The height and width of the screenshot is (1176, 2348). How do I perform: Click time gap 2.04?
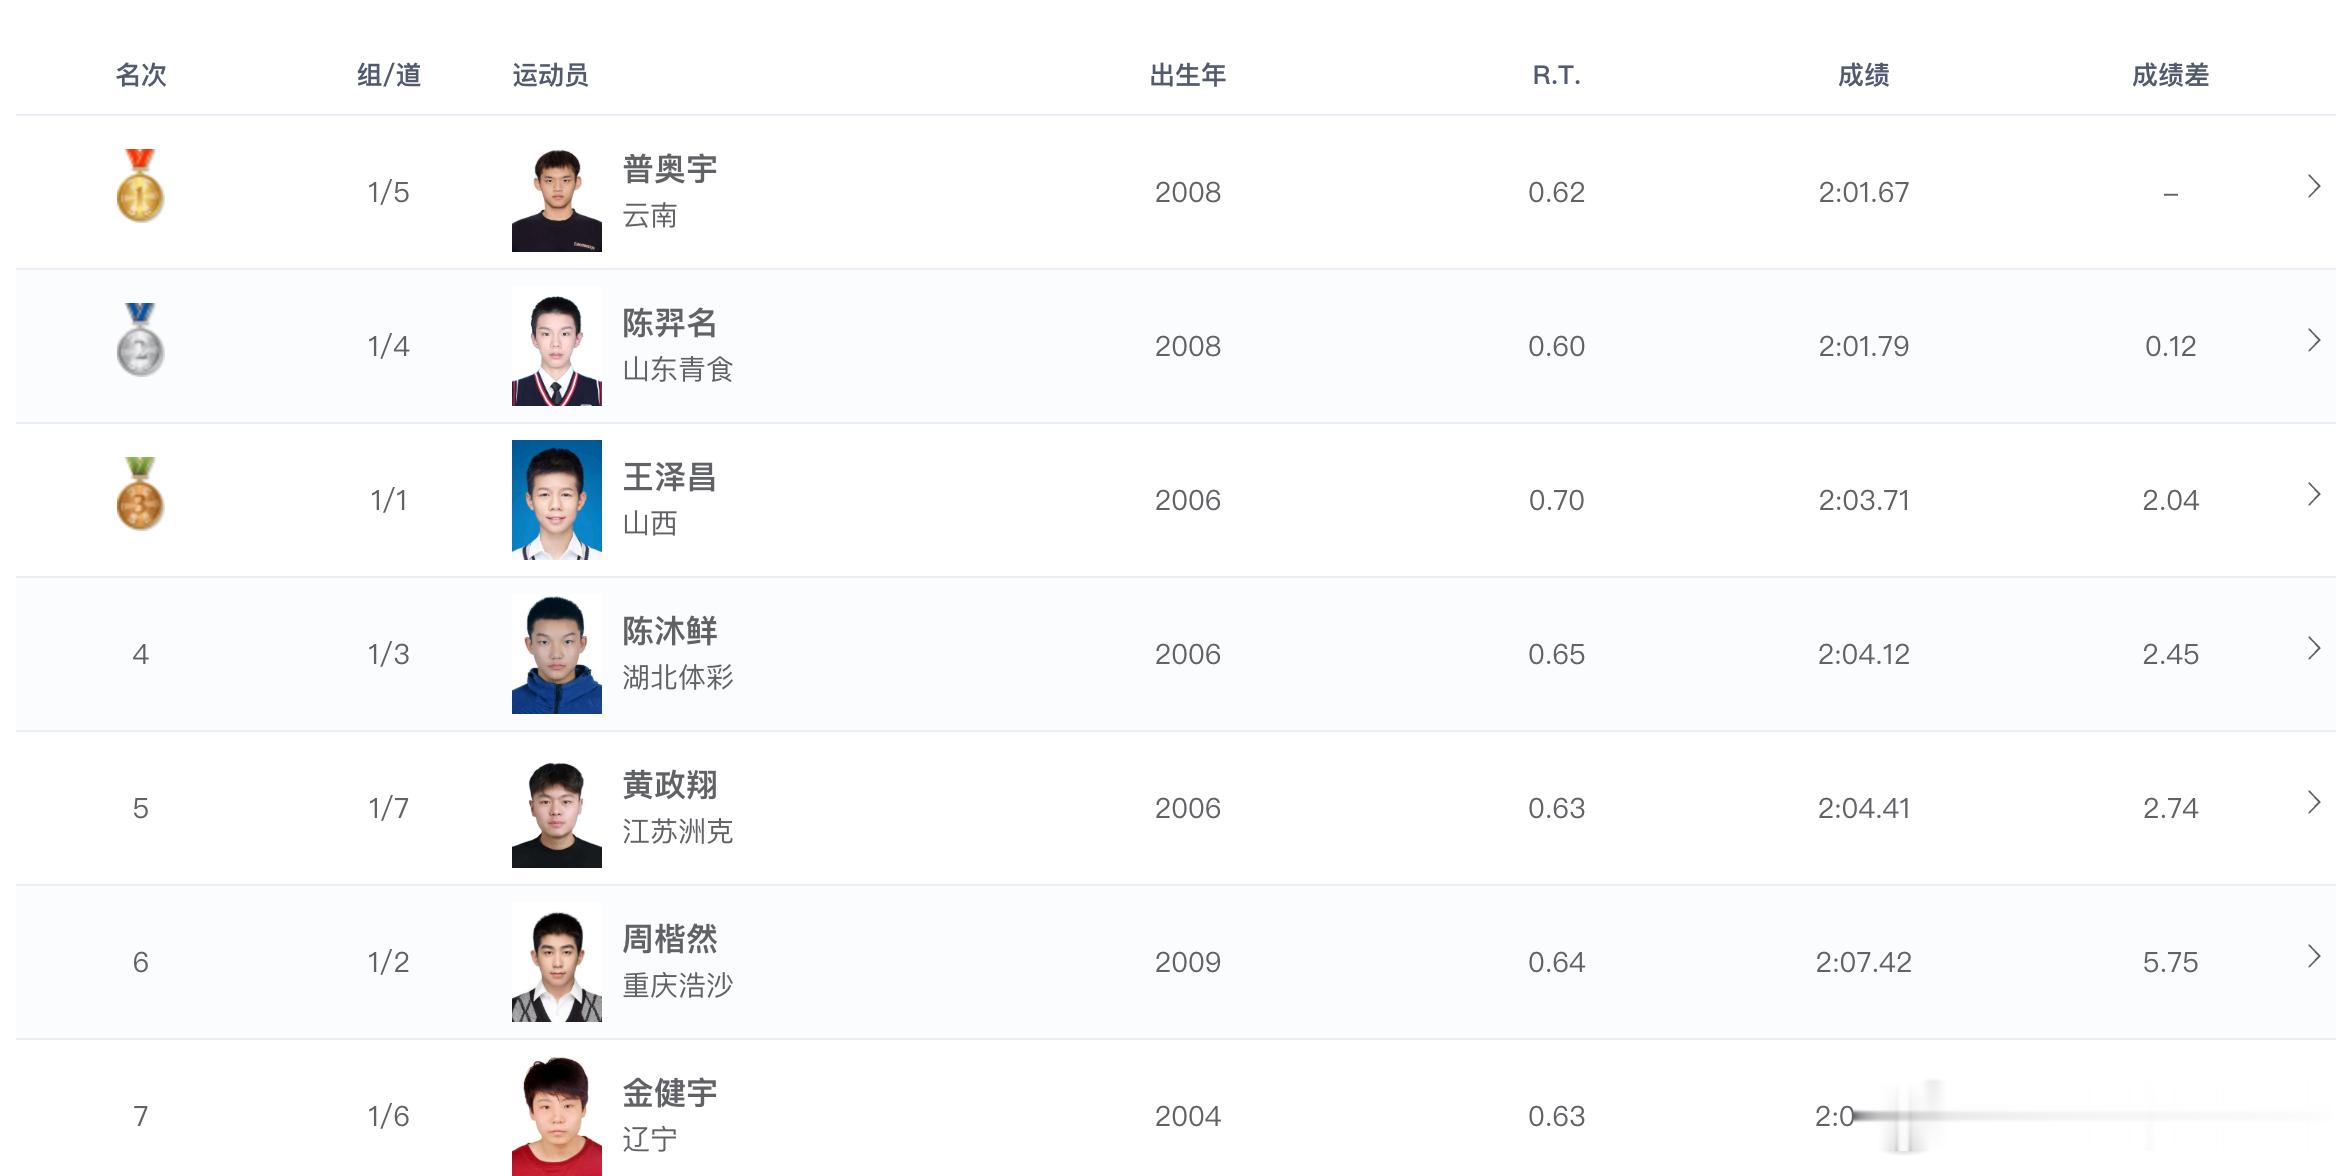(x=2171, y=500)
